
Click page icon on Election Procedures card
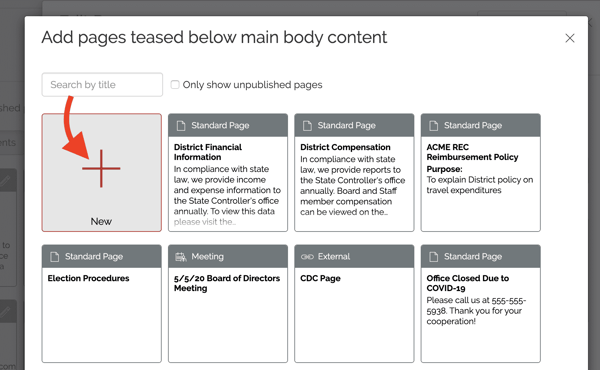click(x=55, y=257)
